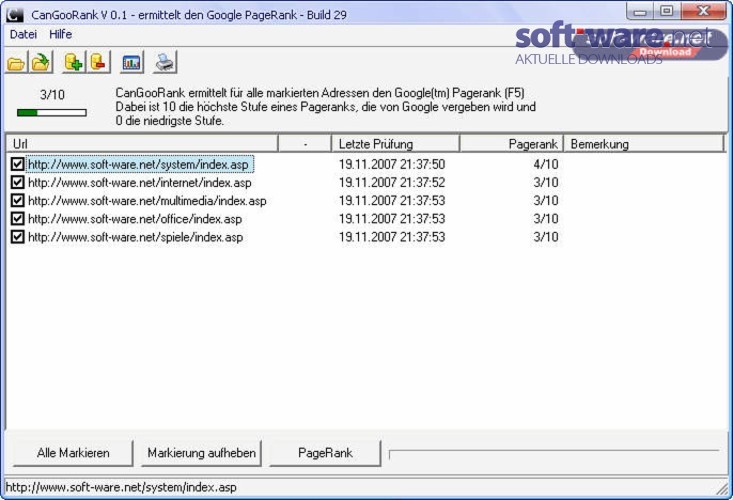Click the add URL icon with green plus
Viewport: 733px width, 500px height.
pyautogui.click(x=74, y=62)
